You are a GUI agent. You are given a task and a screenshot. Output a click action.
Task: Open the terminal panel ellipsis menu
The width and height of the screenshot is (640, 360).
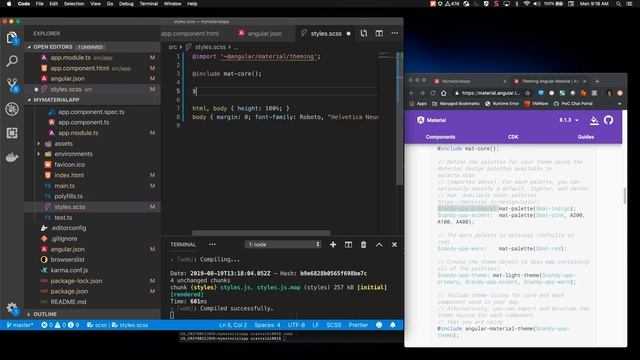(x=212, y=244)
